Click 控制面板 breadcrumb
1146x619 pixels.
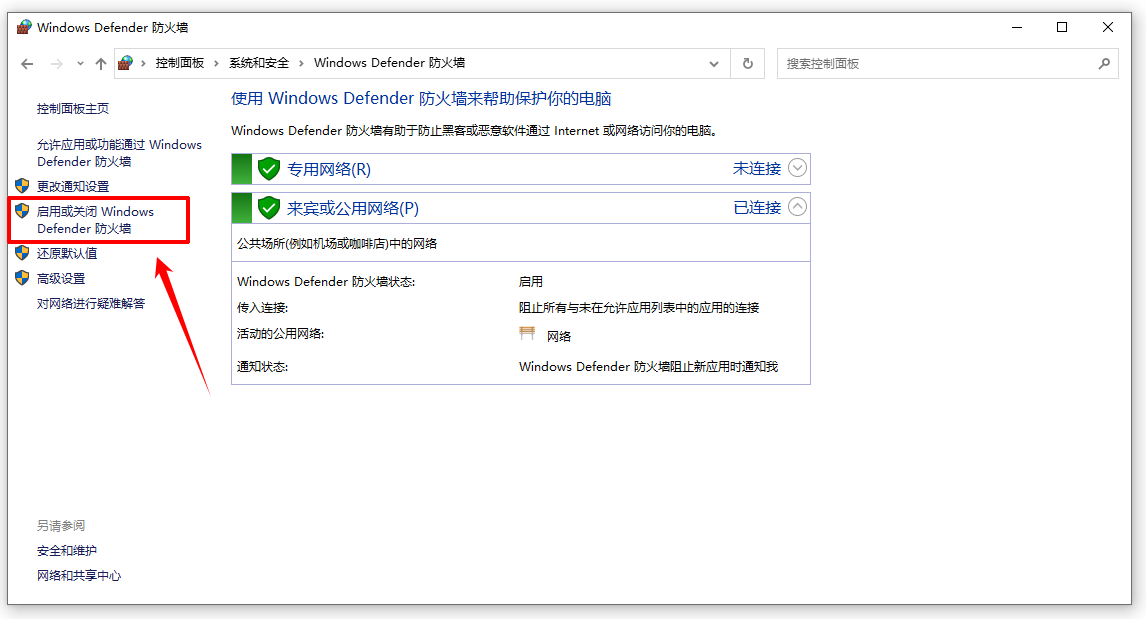[180, 63]
